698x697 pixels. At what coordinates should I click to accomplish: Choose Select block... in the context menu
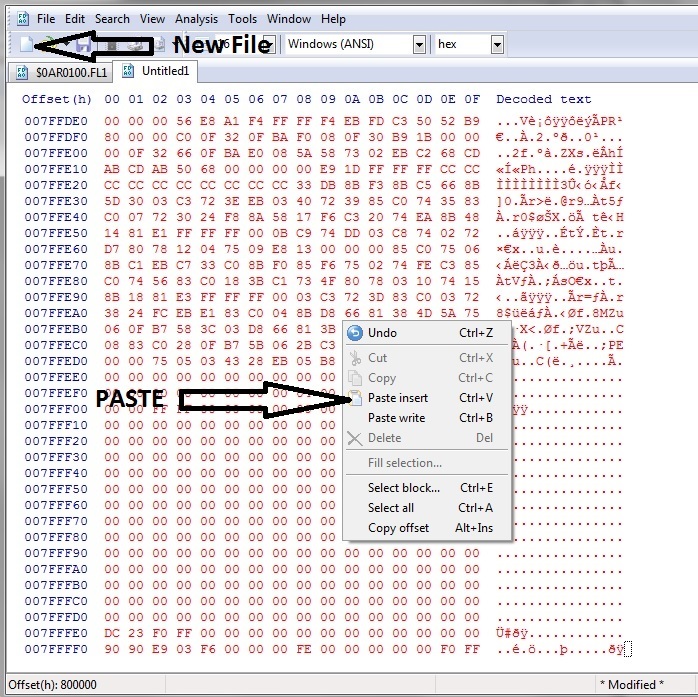click(427, 488)
